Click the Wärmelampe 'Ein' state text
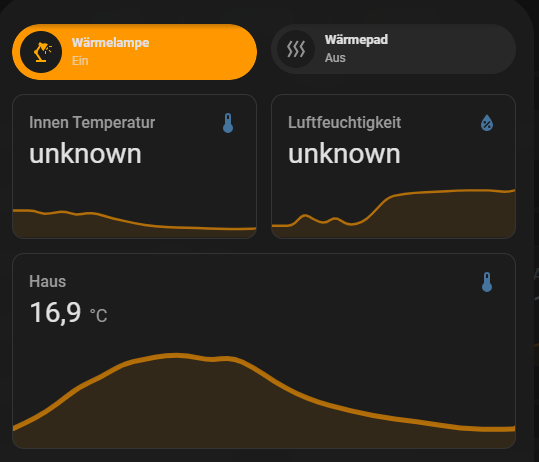 pos(80,61)
